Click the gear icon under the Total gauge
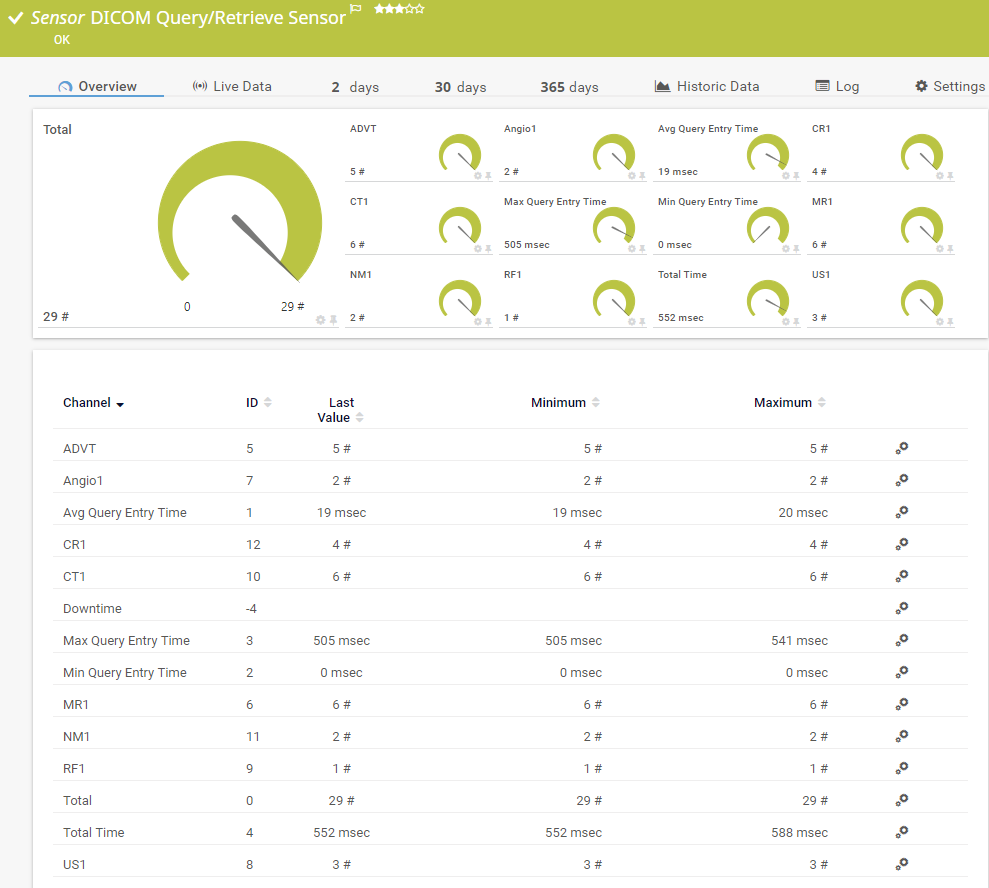This screenshot has height=888, width=989. click(x=321, y=320)
